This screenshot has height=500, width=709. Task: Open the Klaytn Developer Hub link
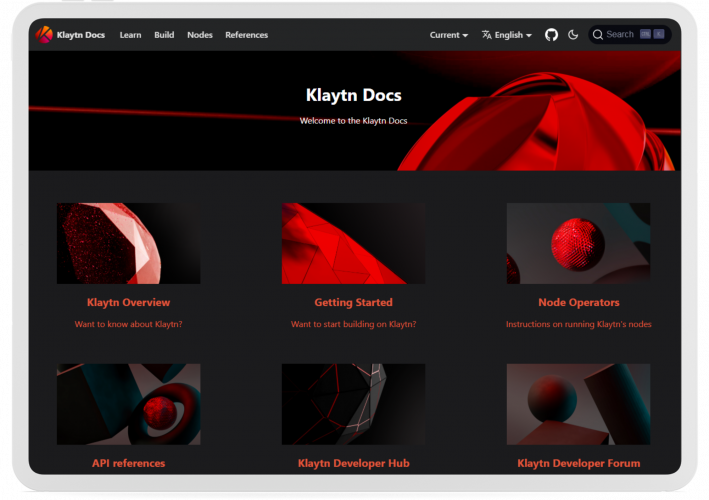(x=354, y=463)
